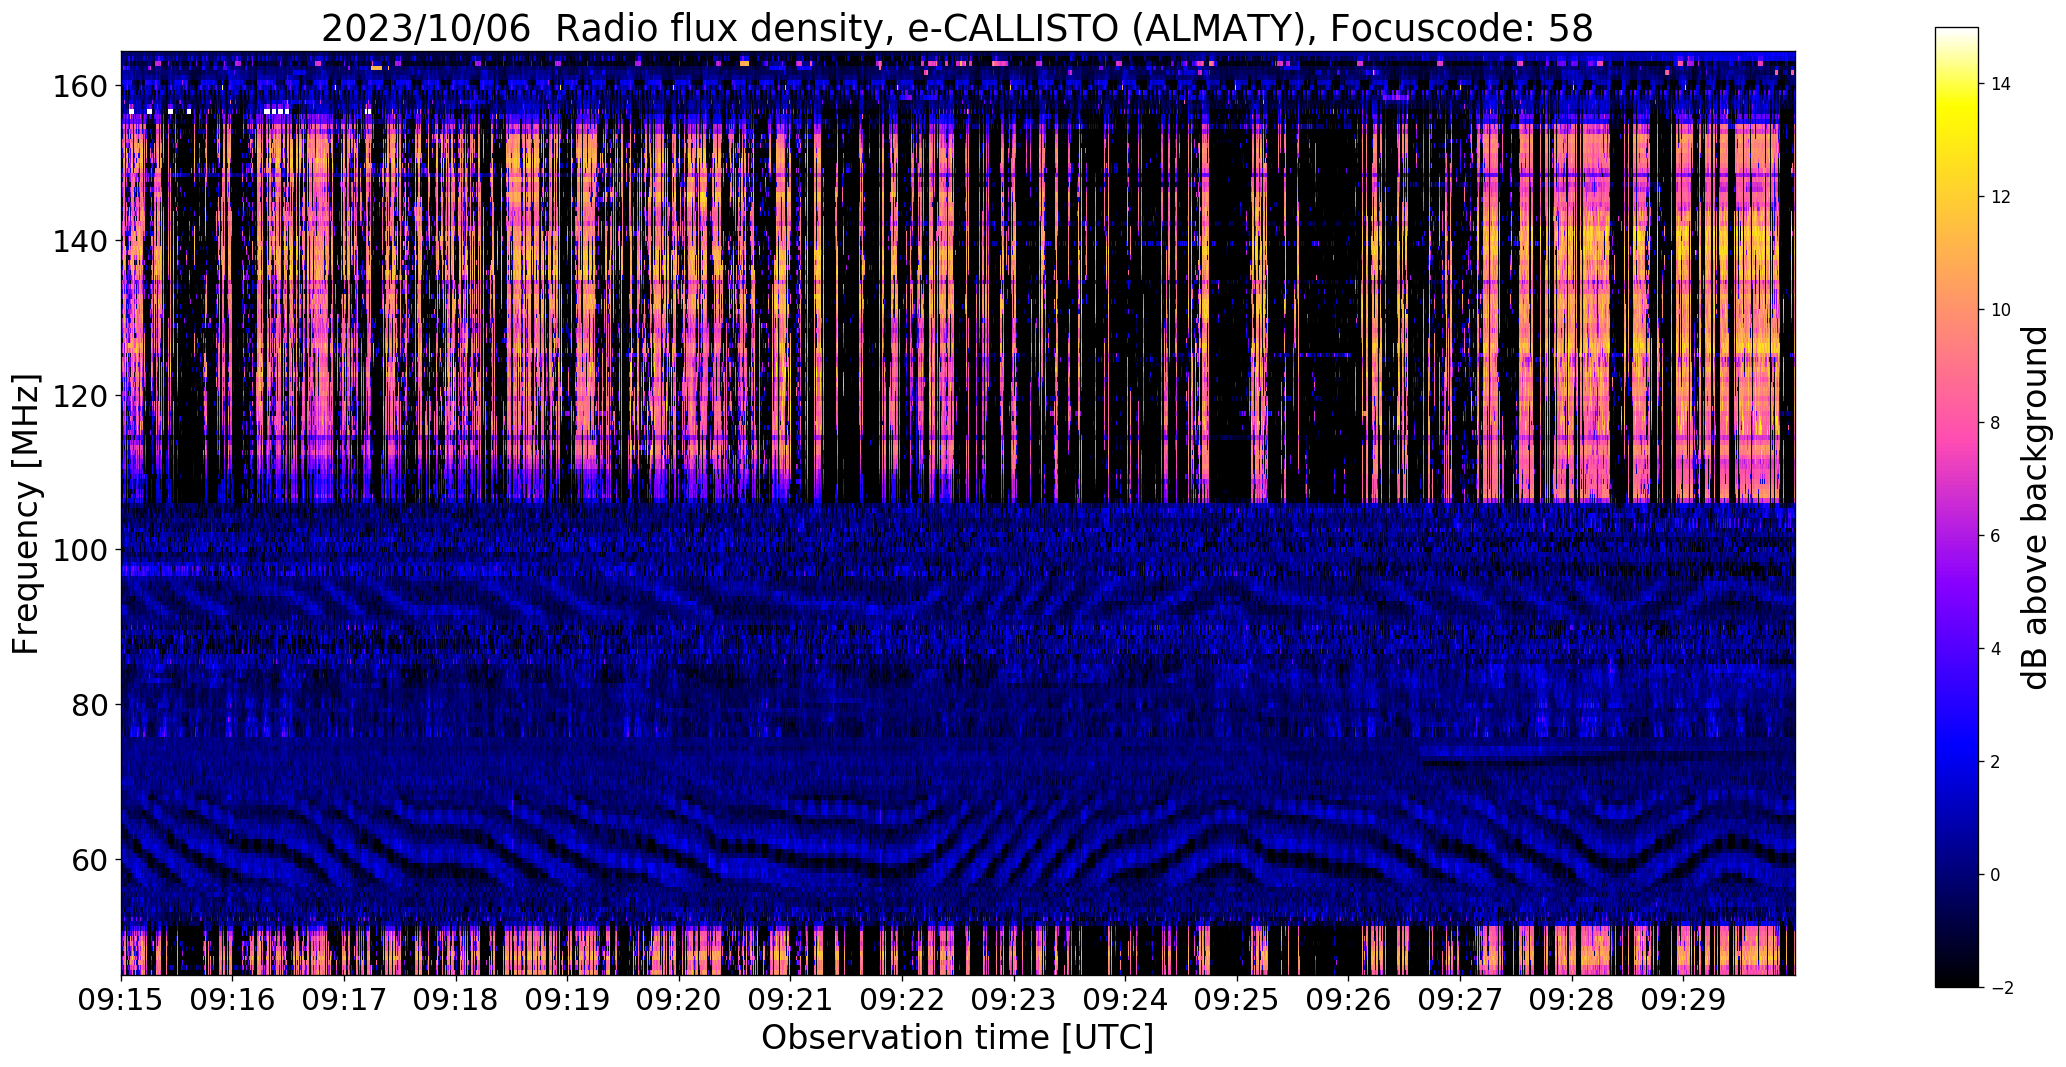Click the 80 frequency tick label

(88, 705)
